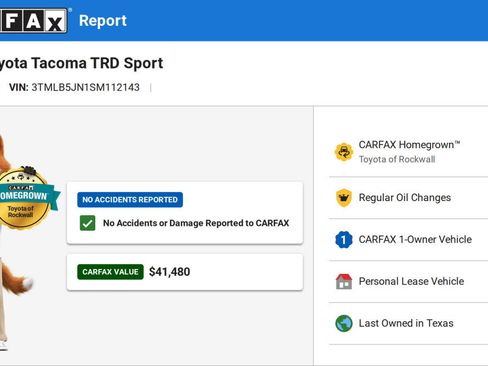Select the $41,480 value amount
Image resolution: width=488 pixels, height=366 pixels.
(170, 272)
